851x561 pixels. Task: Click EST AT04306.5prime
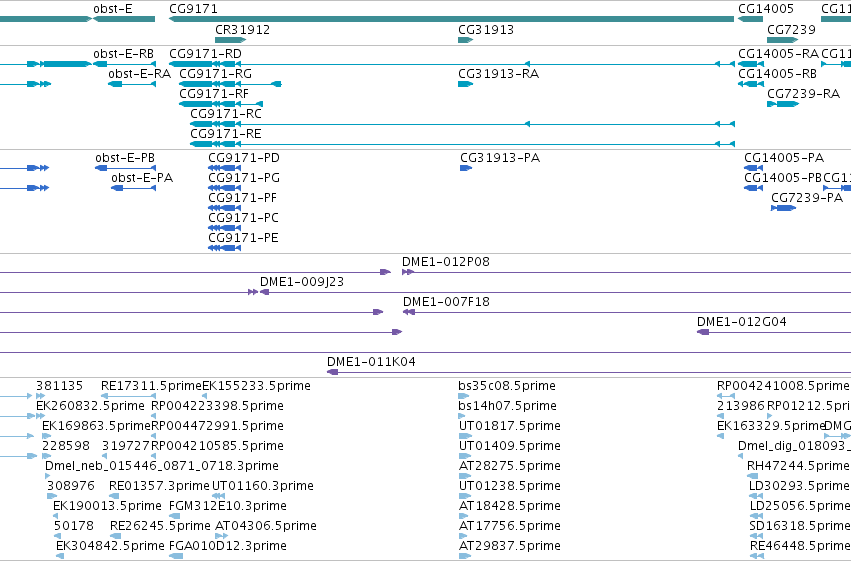(x=221, y=536)
